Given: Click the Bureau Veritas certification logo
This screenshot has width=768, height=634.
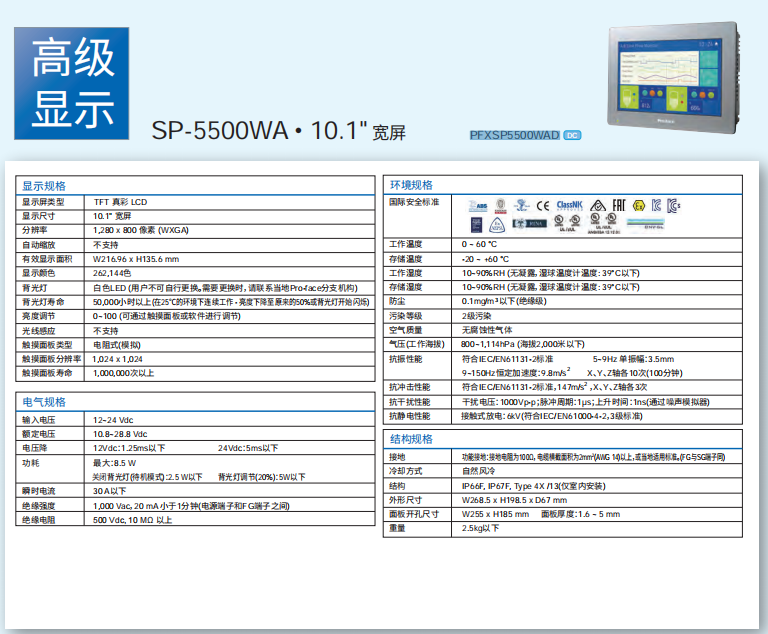Looking at the screenshot, I should click(501, 206).
